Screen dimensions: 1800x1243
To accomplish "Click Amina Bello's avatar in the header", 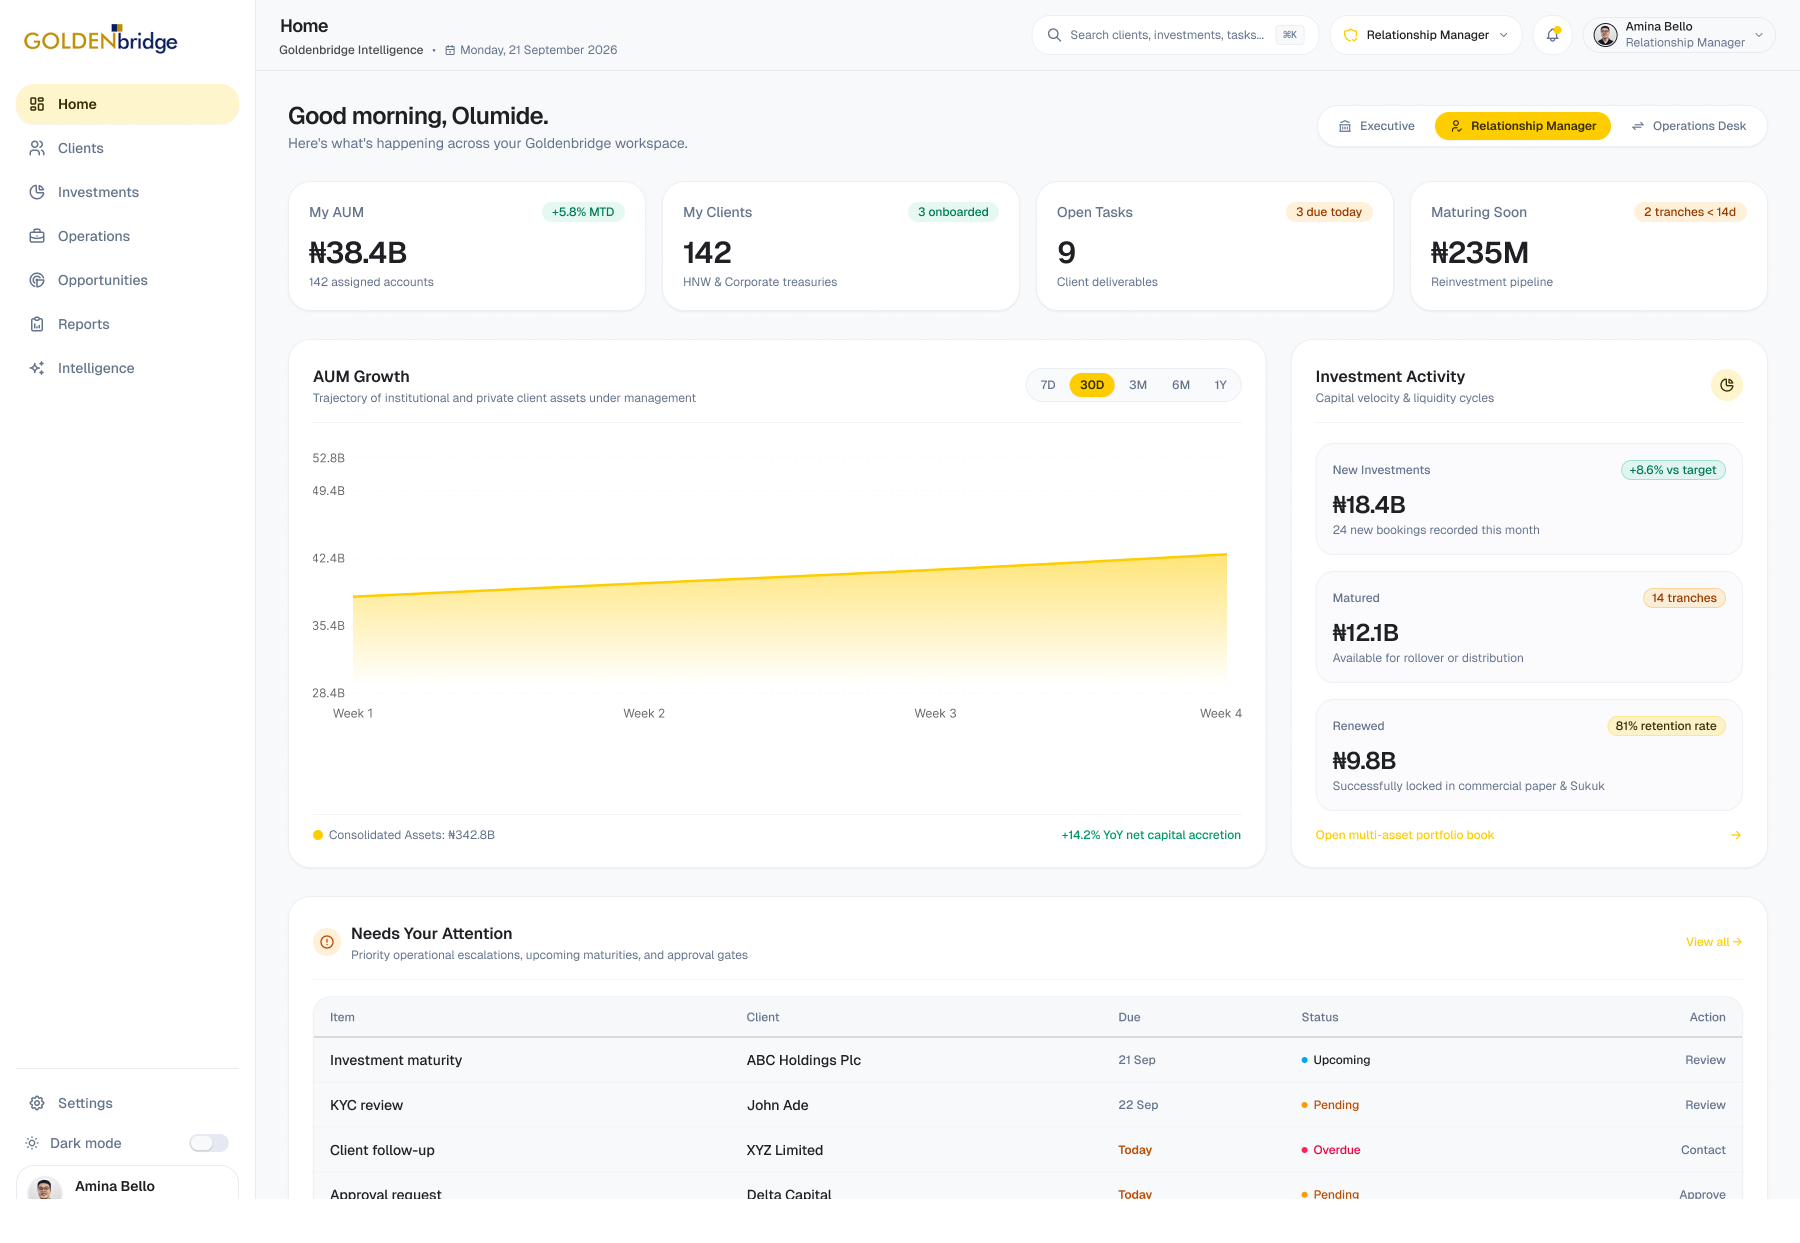I will coord(1605,35).
